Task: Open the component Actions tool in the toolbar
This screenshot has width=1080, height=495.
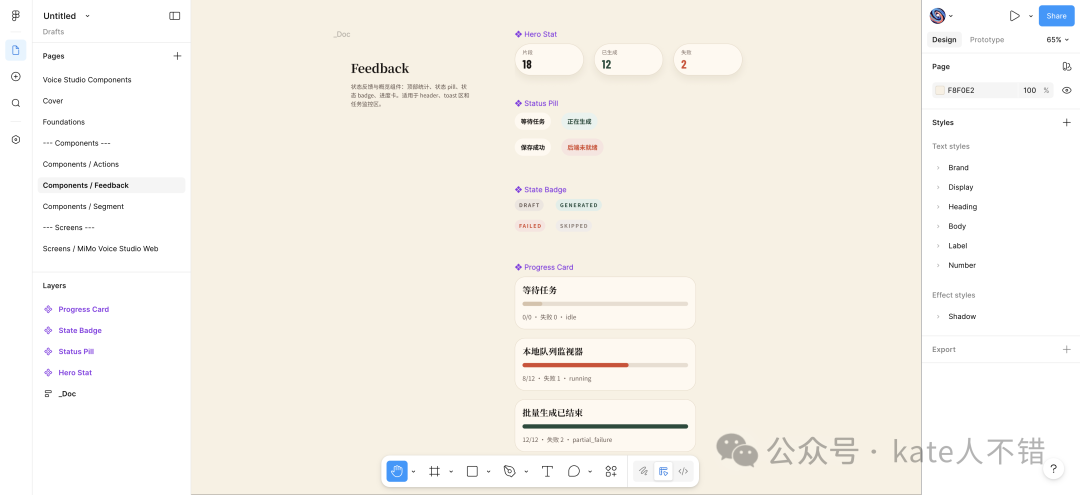Action: (611, 471)
